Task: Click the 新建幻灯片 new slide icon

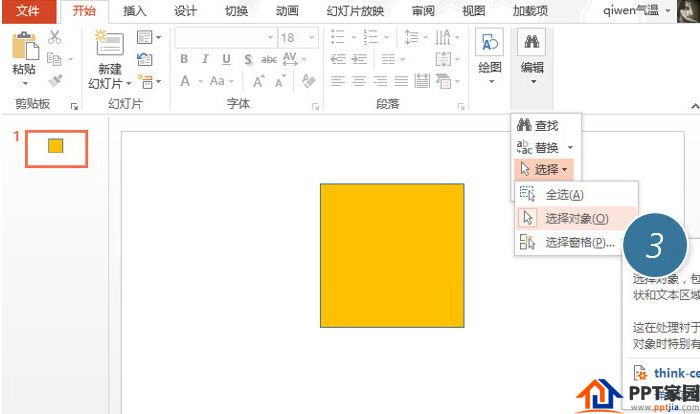Action: (x=109, y=44)
